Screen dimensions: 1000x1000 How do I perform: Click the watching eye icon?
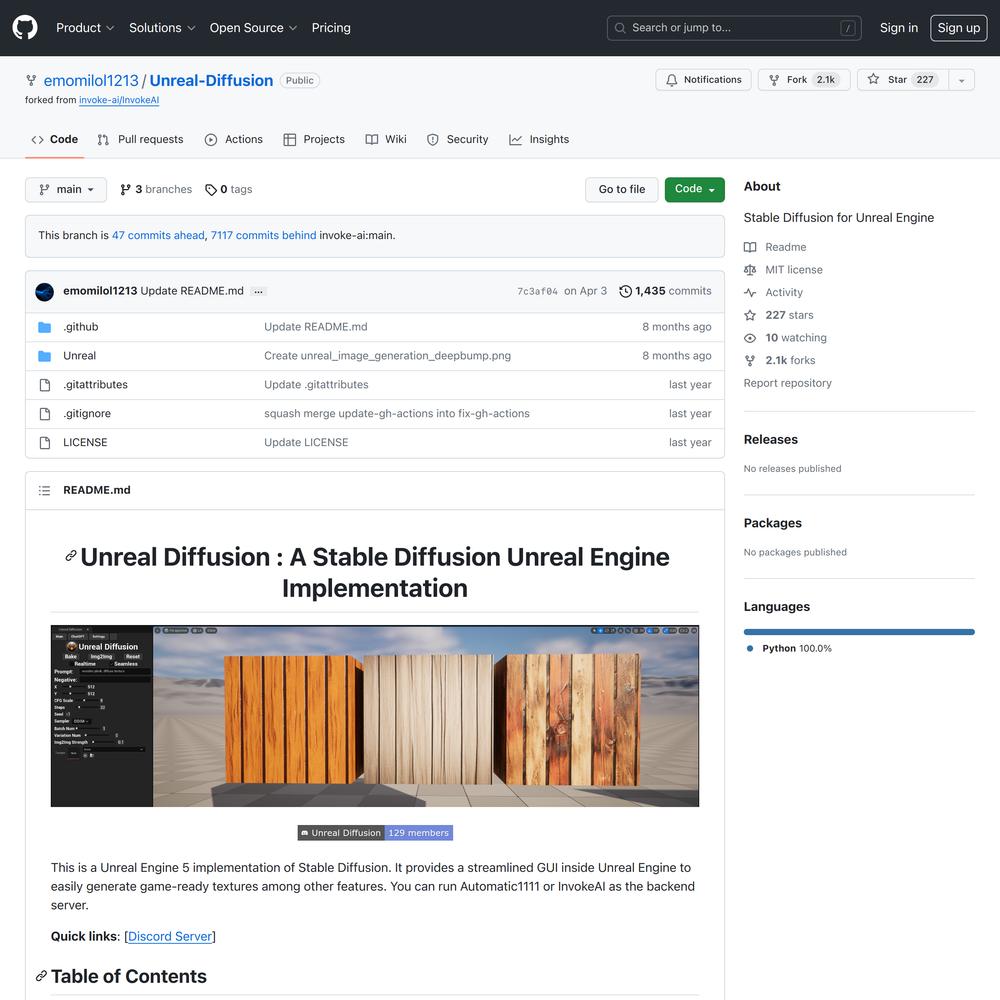pos(750,338)
